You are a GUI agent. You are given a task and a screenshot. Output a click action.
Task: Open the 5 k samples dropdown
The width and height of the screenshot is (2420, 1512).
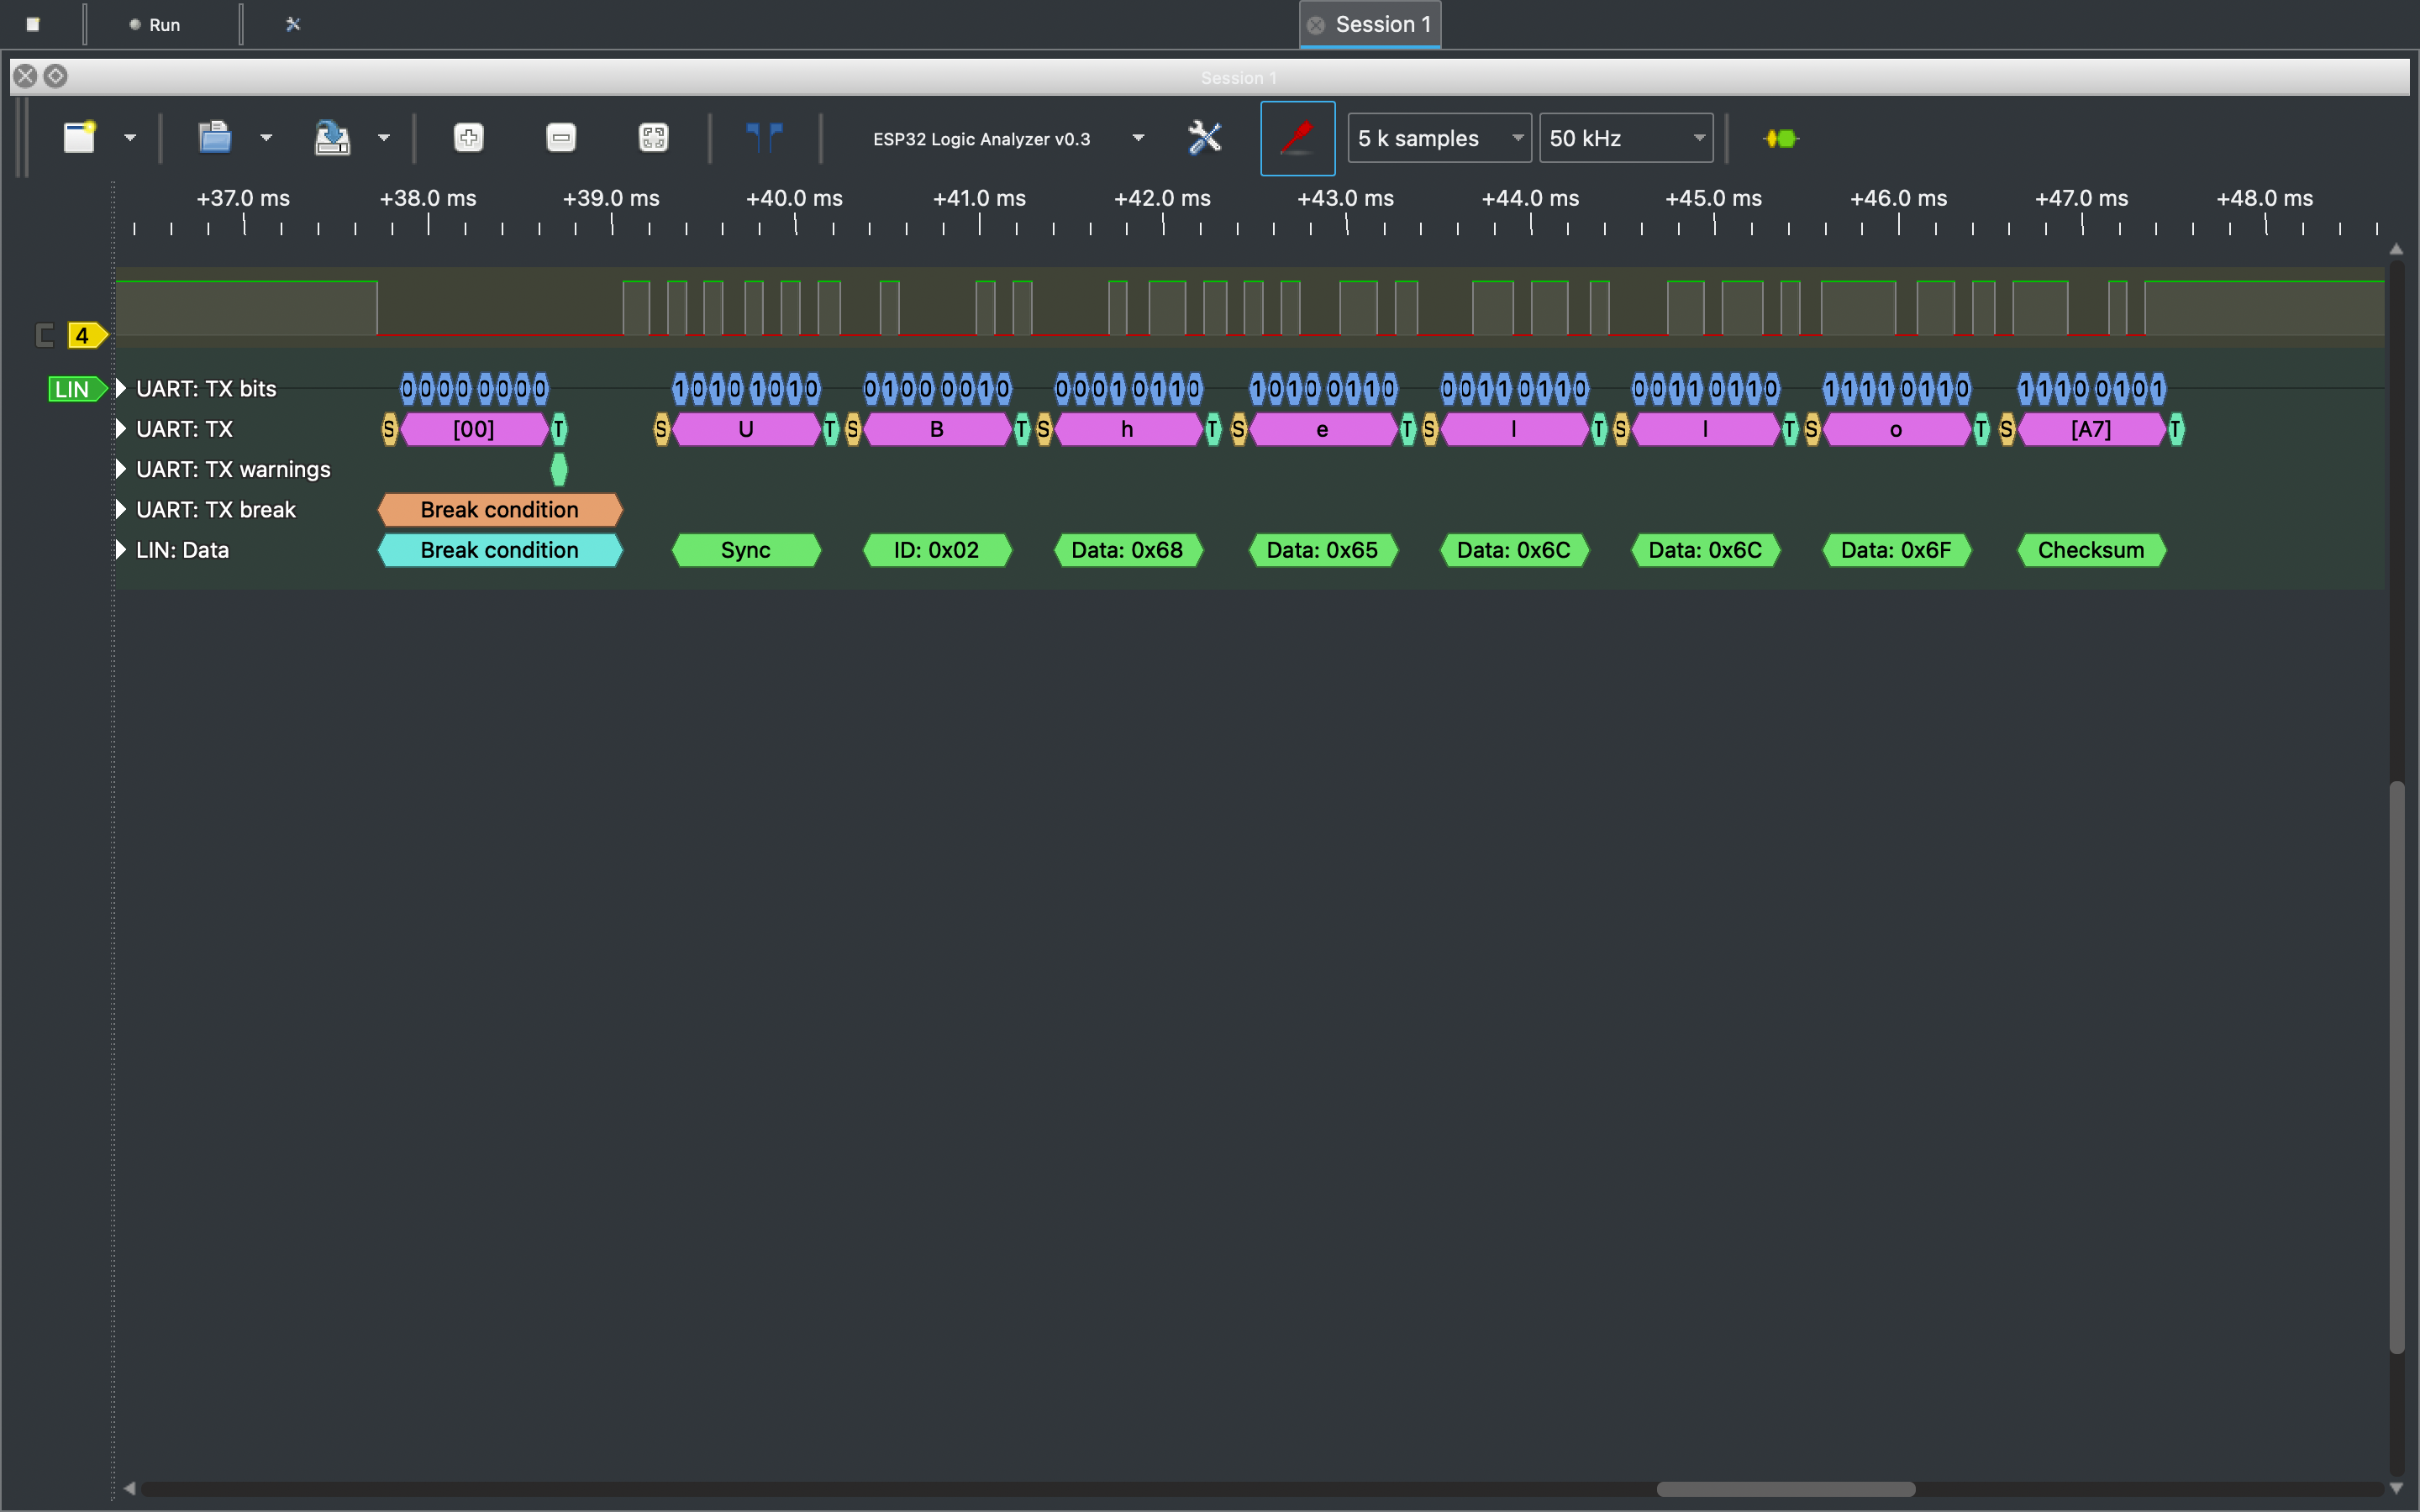[x=1438, y=138]
